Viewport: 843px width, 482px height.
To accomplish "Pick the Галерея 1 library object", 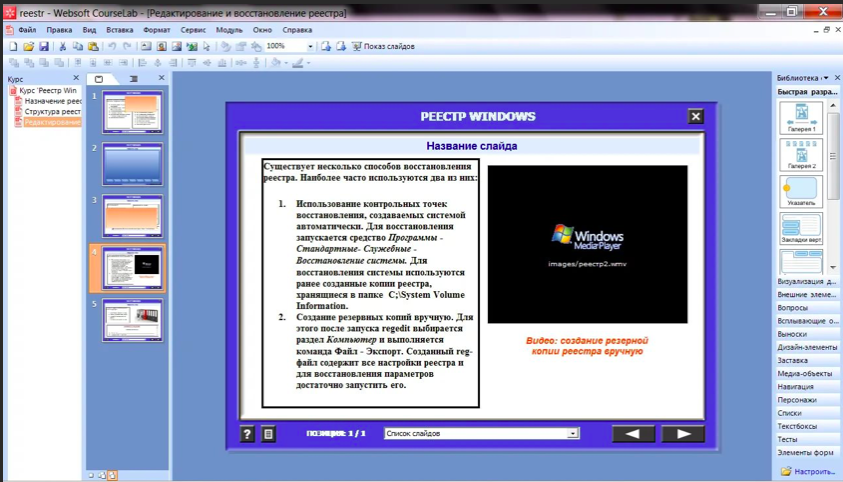I will (801, 118).
